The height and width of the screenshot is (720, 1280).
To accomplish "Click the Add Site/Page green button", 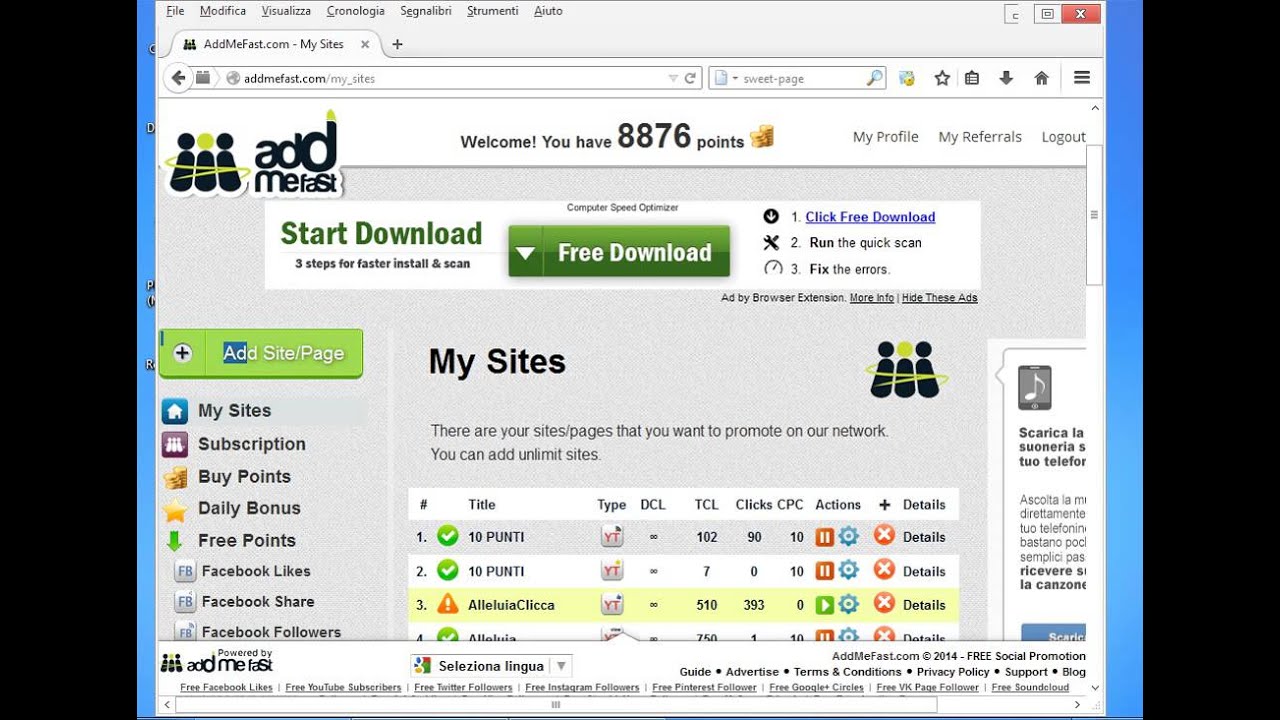I will coord(261,353).
